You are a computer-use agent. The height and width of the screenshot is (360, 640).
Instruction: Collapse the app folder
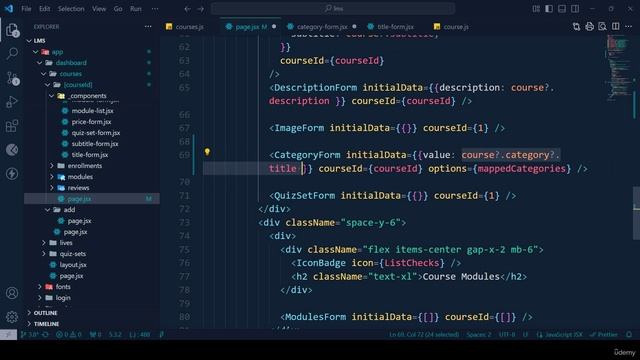pos(36,52)
